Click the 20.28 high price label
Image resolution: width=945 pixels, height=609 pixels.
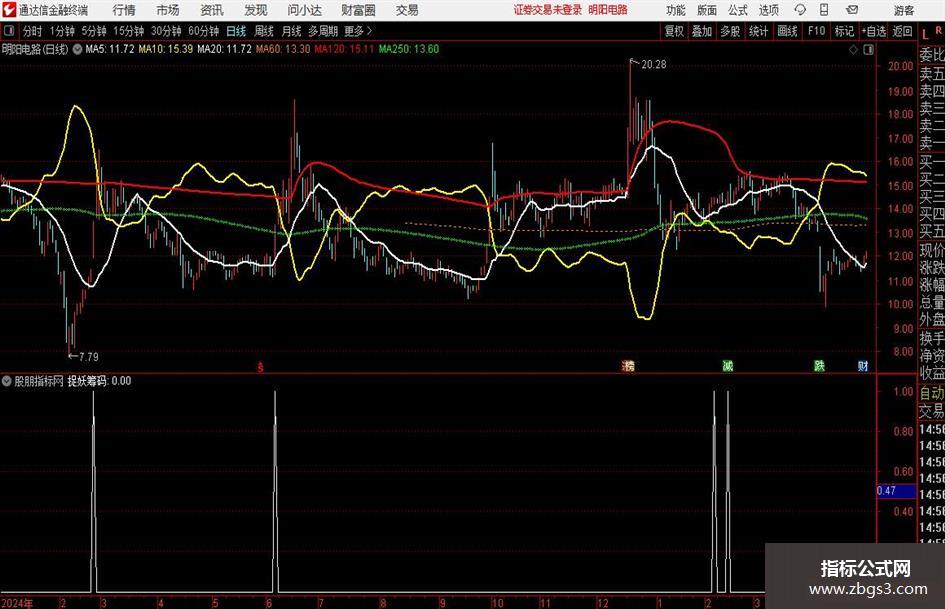654,64
